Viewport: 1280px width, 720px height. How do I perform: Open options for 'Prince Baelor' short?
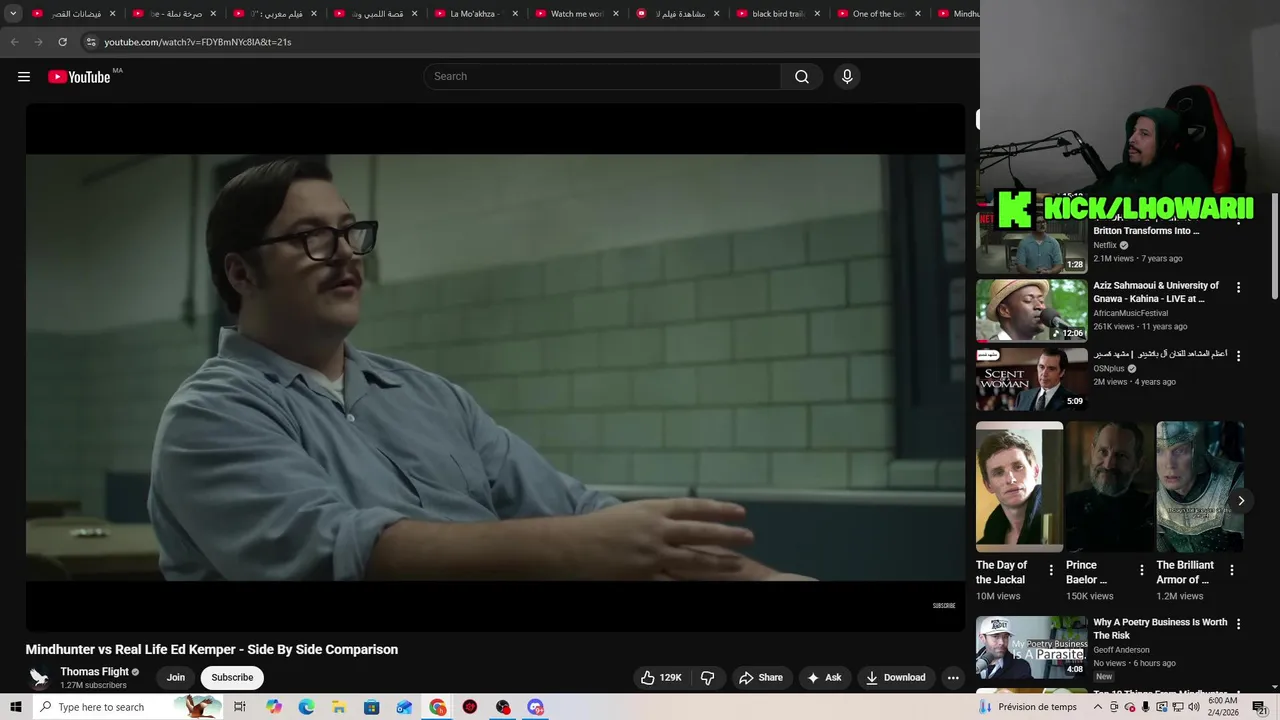pos(1142,570)
